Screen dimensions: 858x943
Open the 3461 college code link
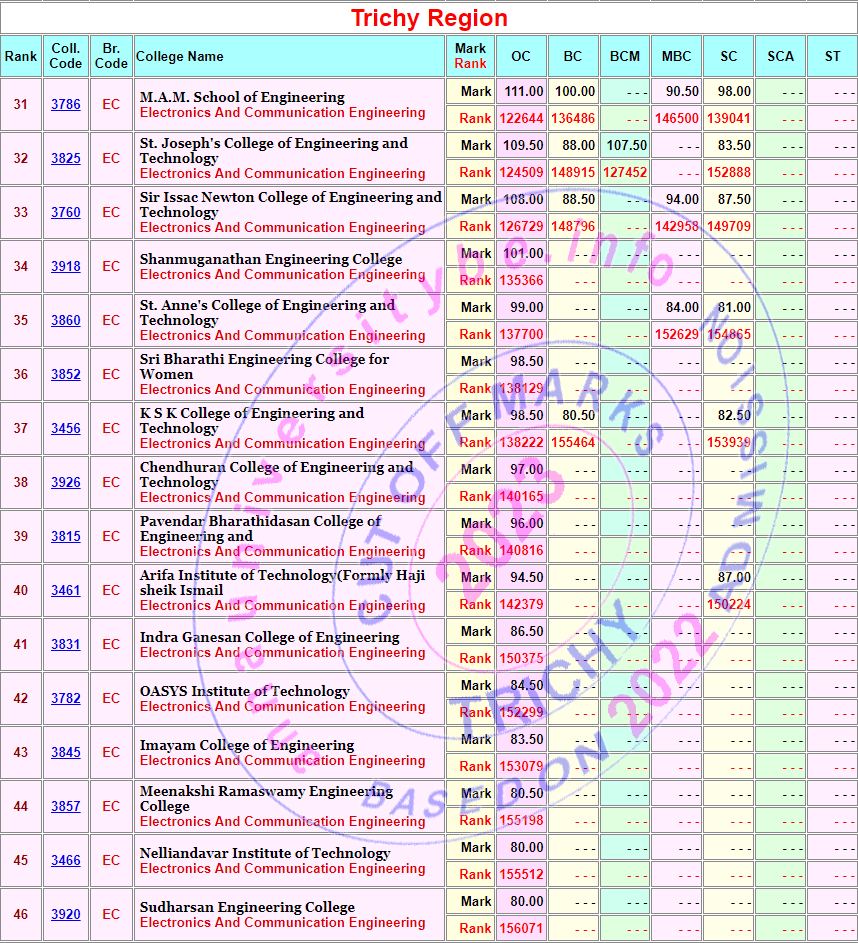point(66,591)
